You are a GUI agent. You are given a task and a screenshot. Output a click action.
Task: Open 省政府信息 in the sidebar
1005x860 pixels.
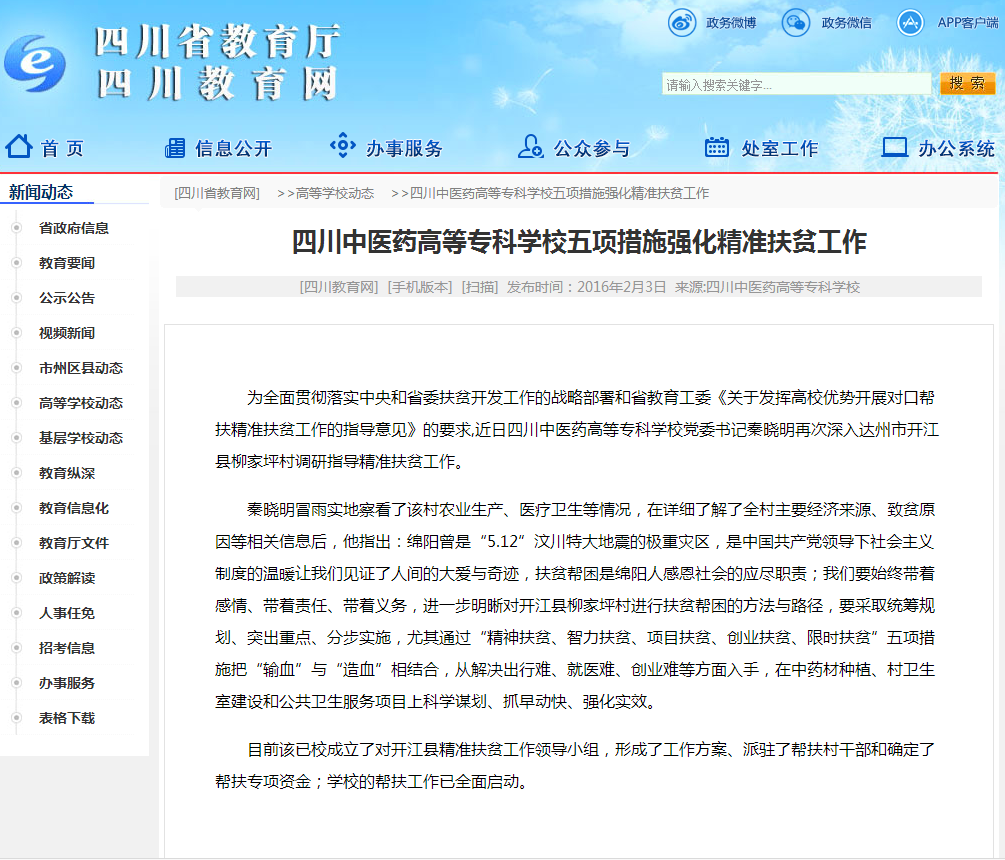(x=74, y=228)
